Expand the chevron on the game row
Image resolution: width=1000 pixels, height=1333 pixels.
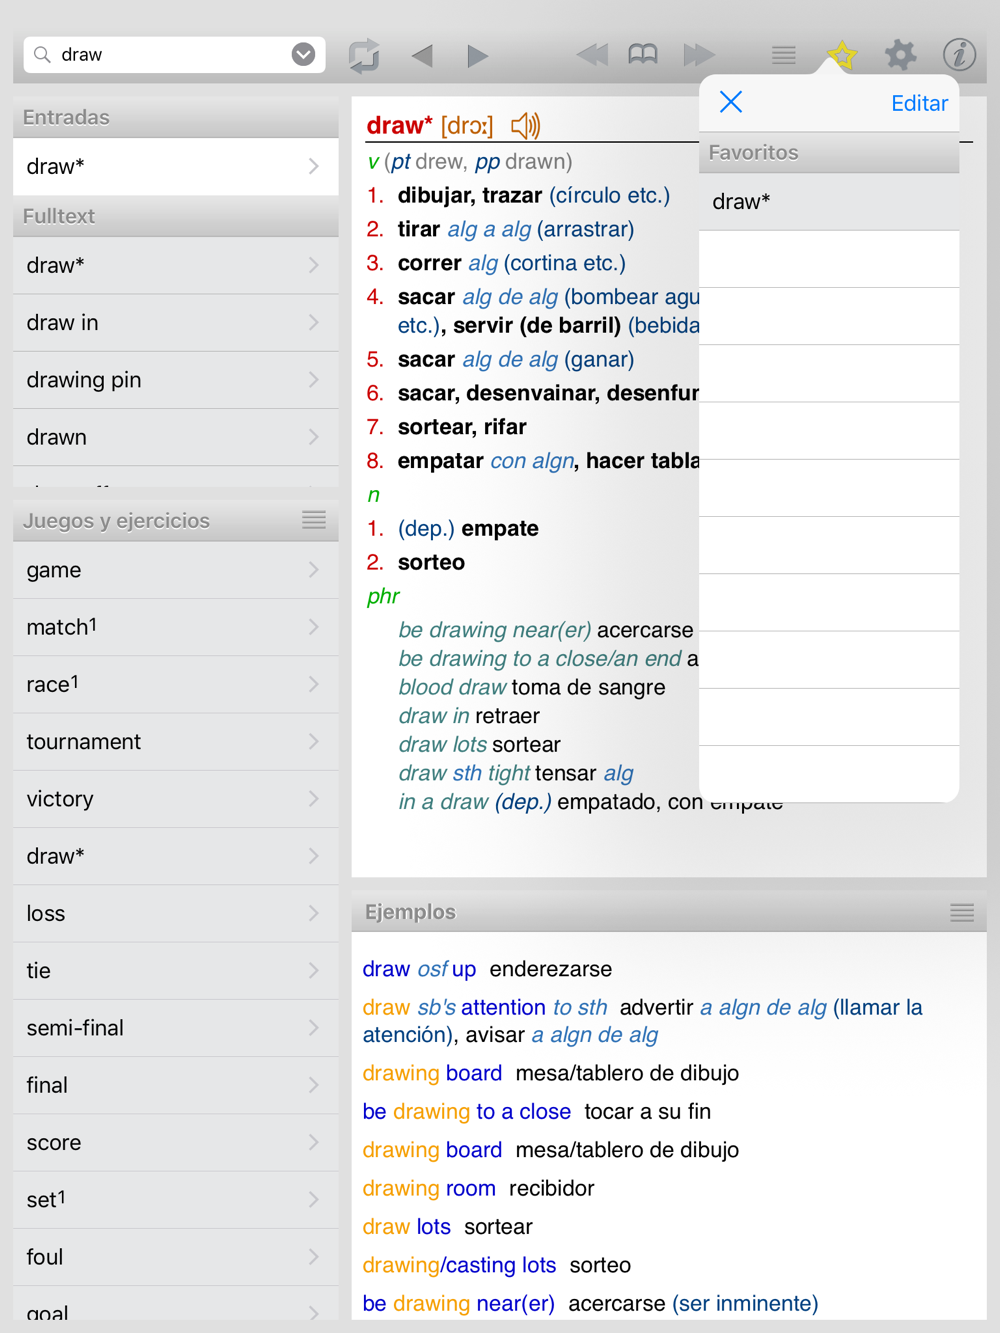(314, 570)
